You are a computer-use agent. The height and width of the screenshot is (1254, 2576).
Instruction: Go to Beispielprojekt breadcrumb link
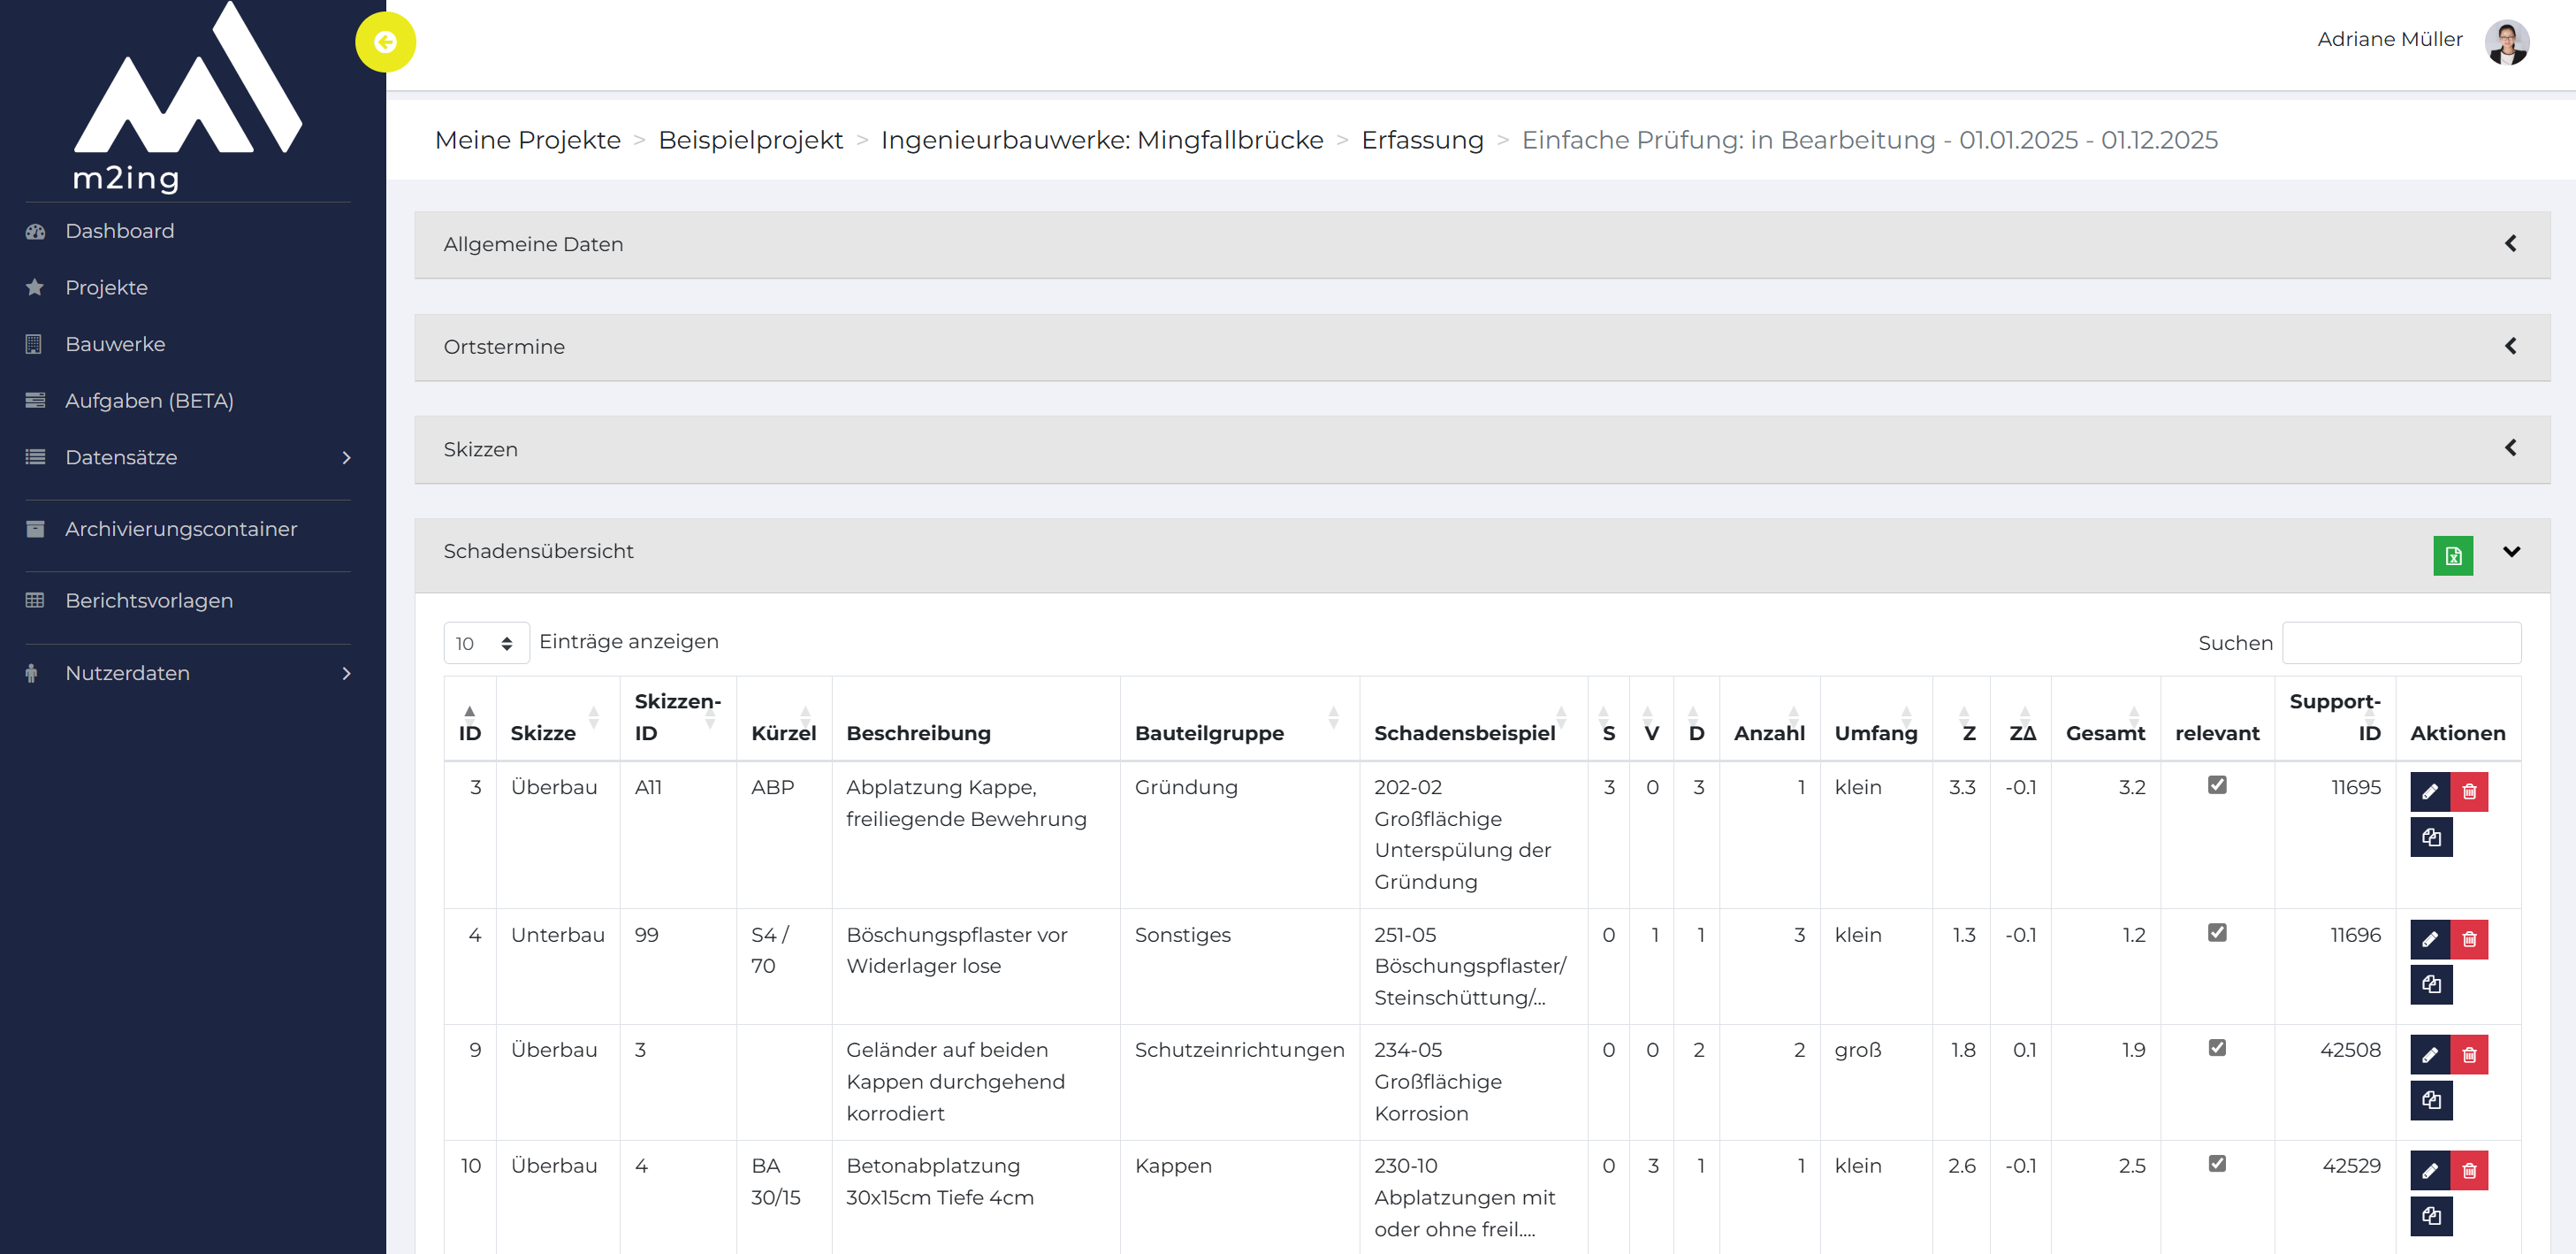point(750,140)
